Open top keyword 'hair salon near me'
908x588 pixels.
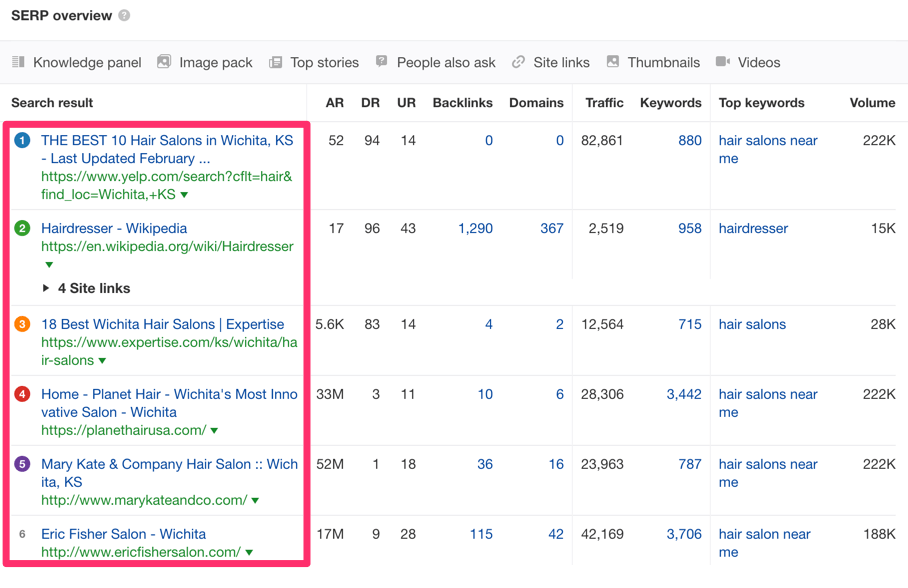(764, 543)
